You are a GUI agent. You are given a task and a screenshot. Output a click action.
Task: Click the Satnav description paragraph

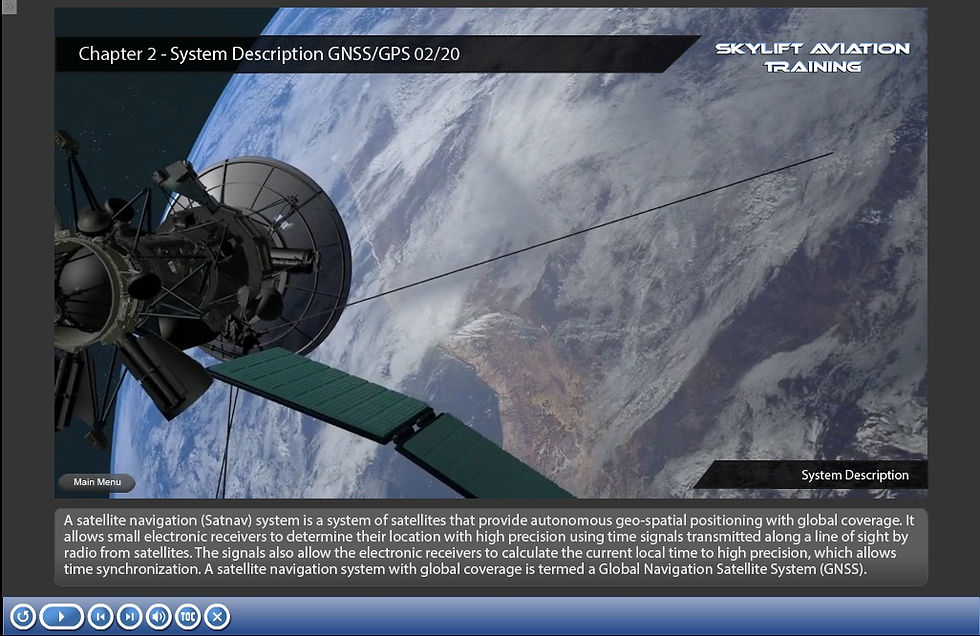tap(490, 545)
